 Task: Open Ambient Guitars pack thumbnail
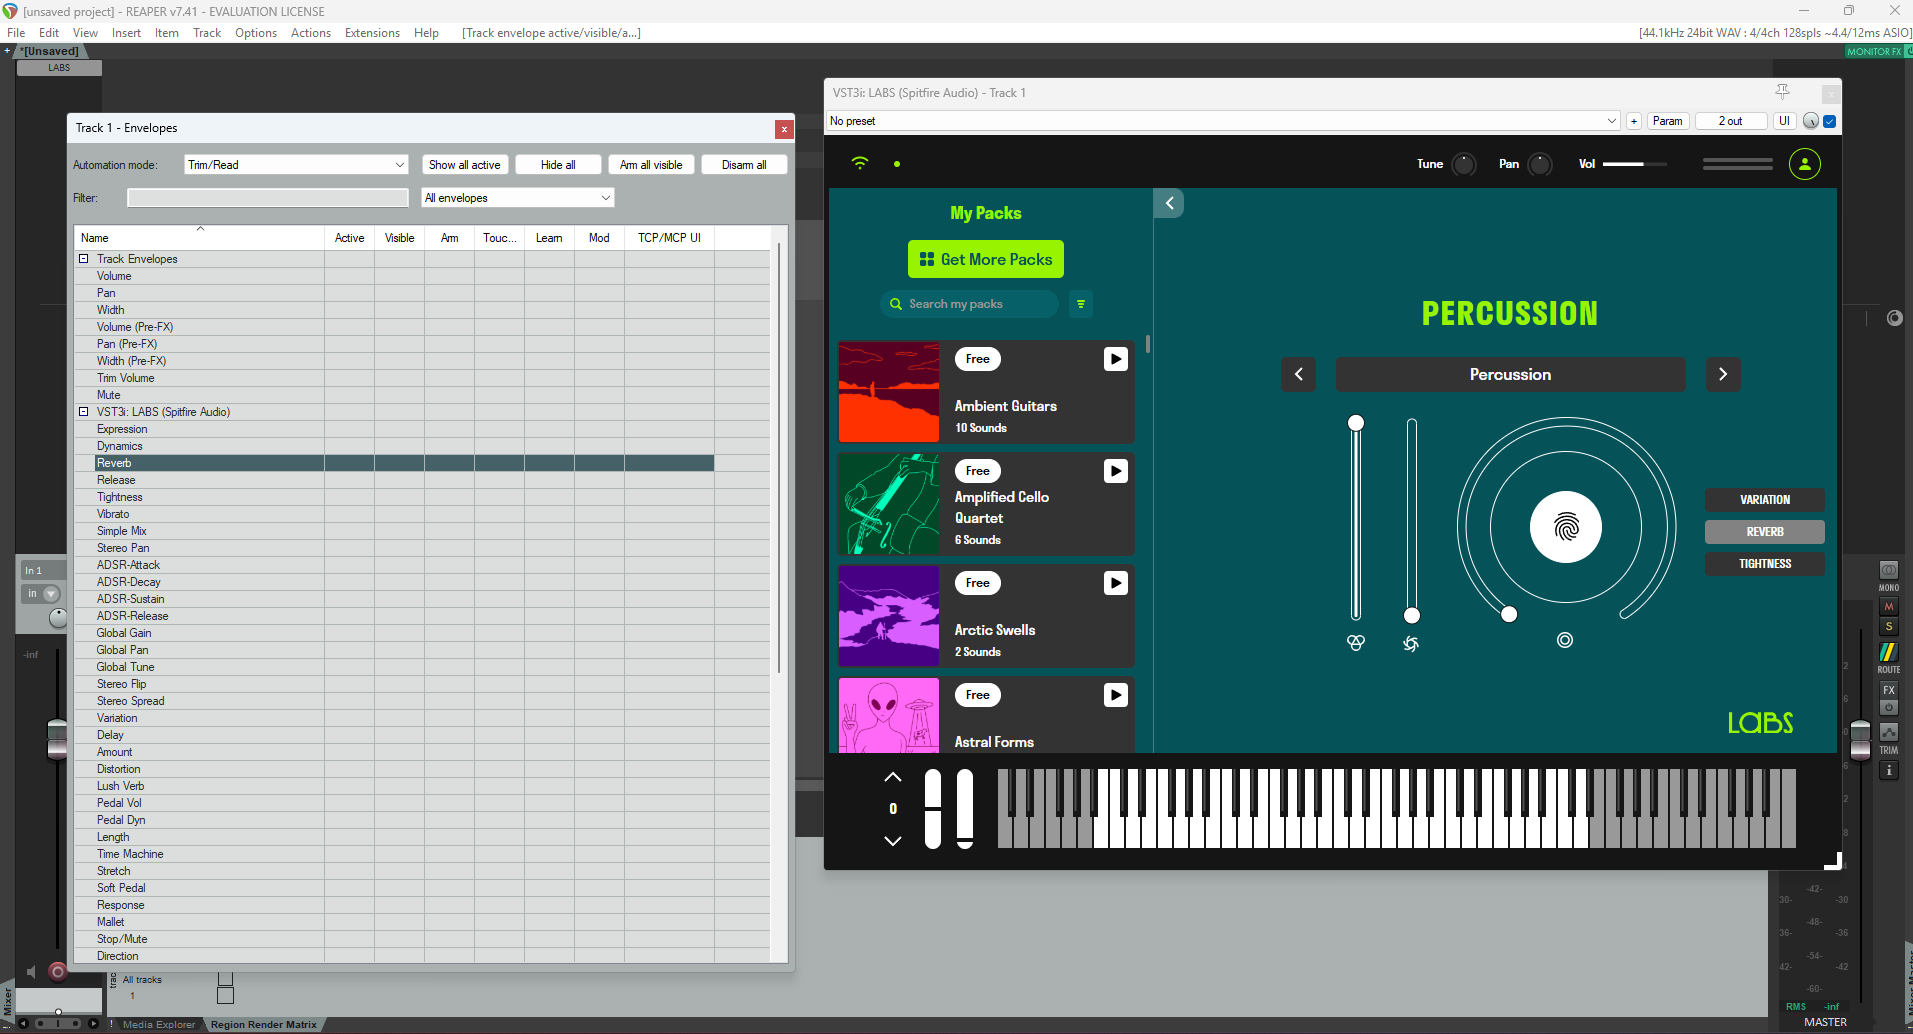889,392
